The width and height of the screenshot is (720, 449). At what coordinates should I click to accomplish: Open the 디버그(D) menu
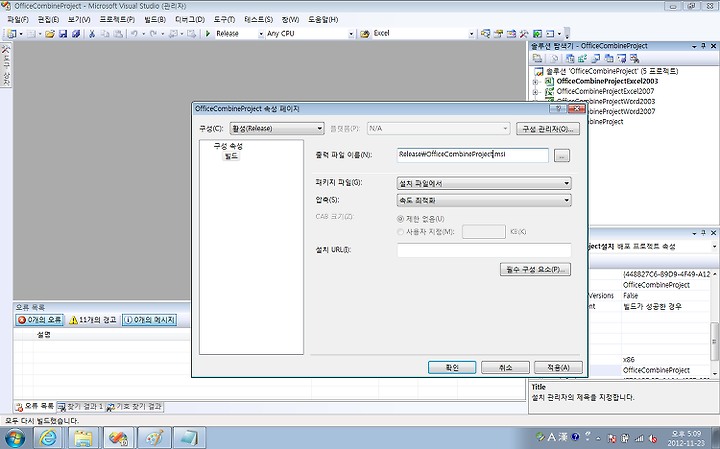pos(190,20)
